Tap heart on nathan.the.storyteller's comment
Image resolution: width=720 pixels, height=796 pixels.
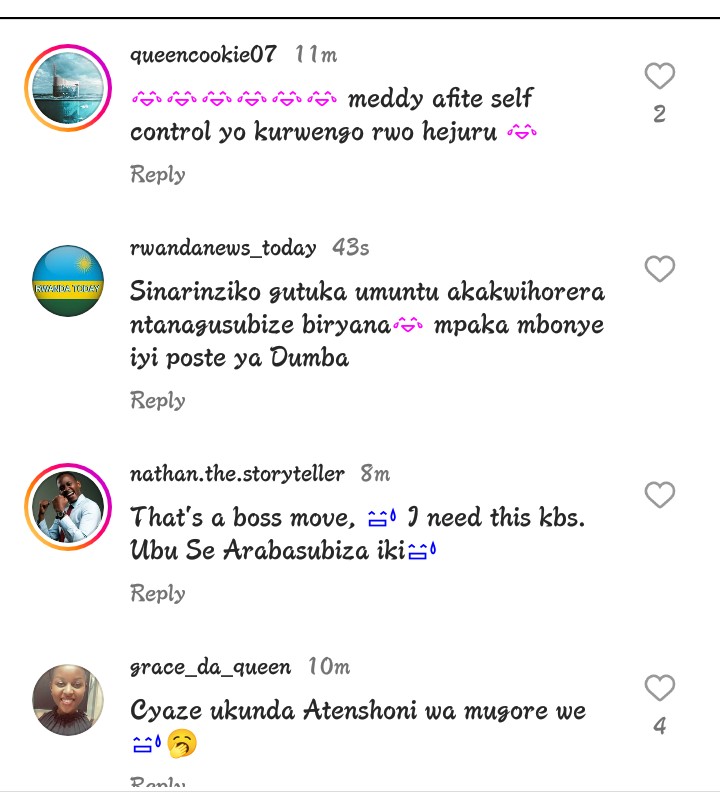[660, 494]
